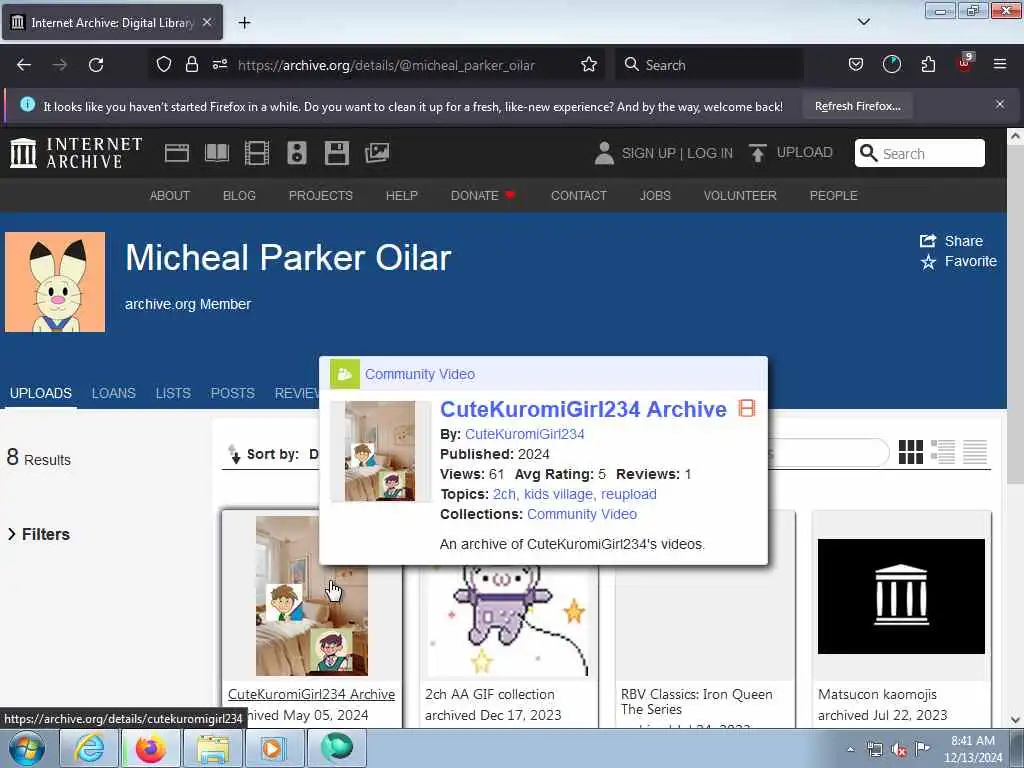The image size is (1024, 768).
Task: Select the UPLOADS tab
Action: 40,393
